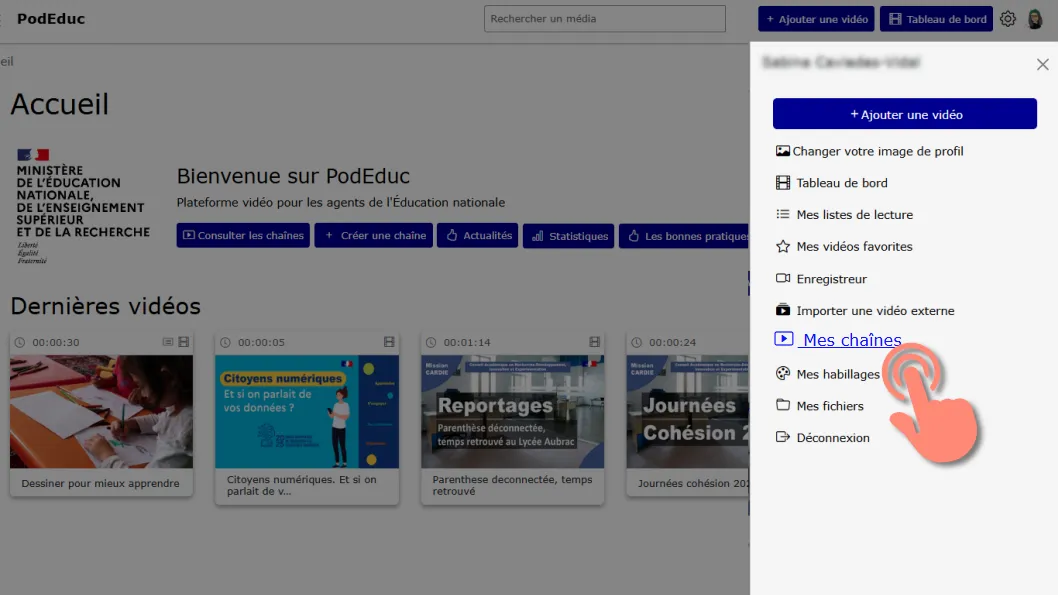The width and height of the screenshot is (1058, 595).
Task: Click the import icon beside Importer une vidéo externe
Action: (x=783, y=310)
